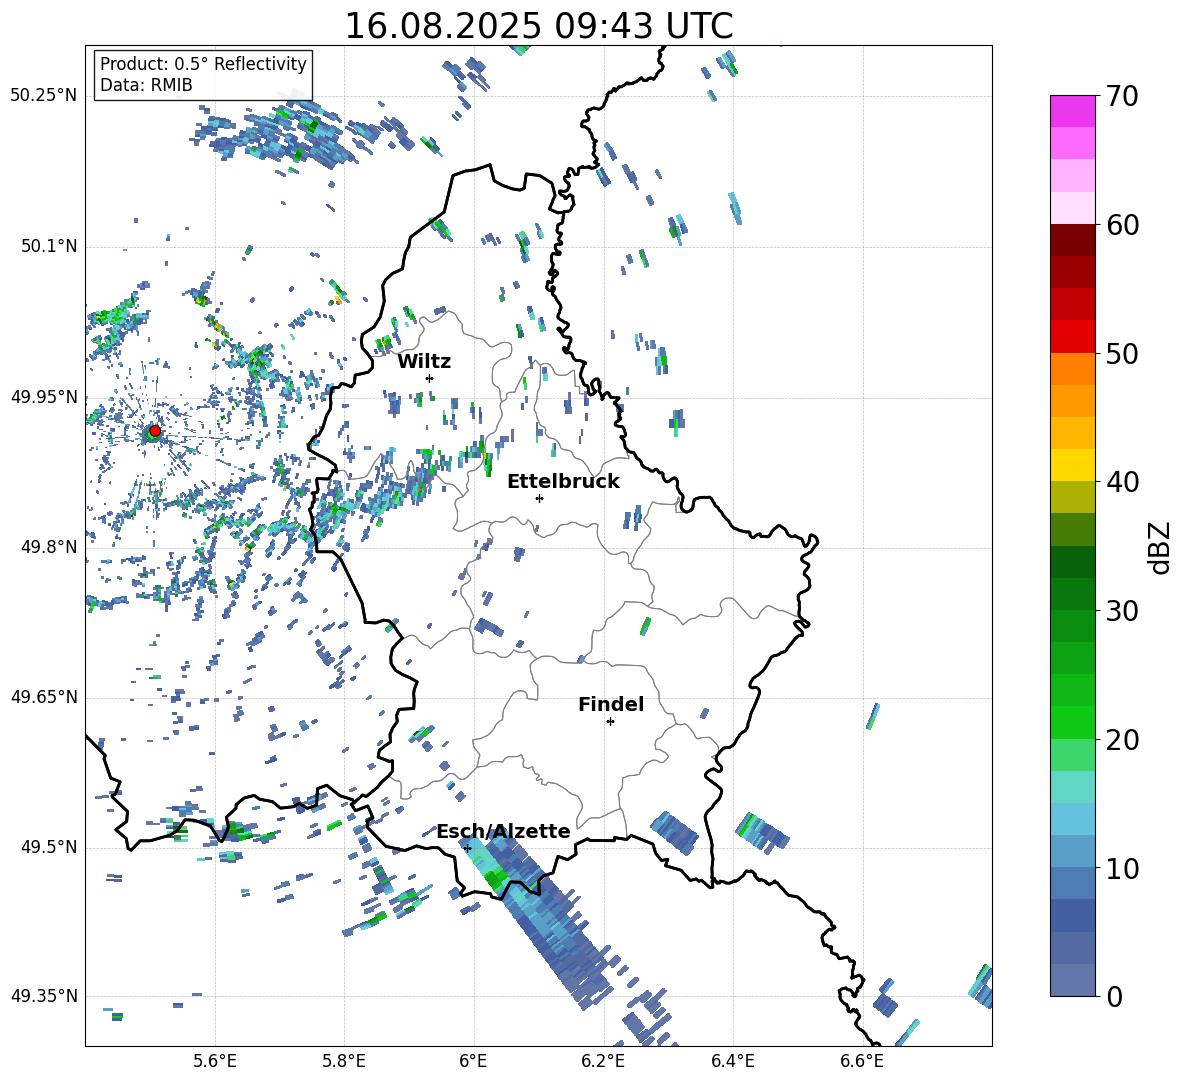Click the 6.2°E longitude label
The image size is (1184, 1081).
point(603,1061)
